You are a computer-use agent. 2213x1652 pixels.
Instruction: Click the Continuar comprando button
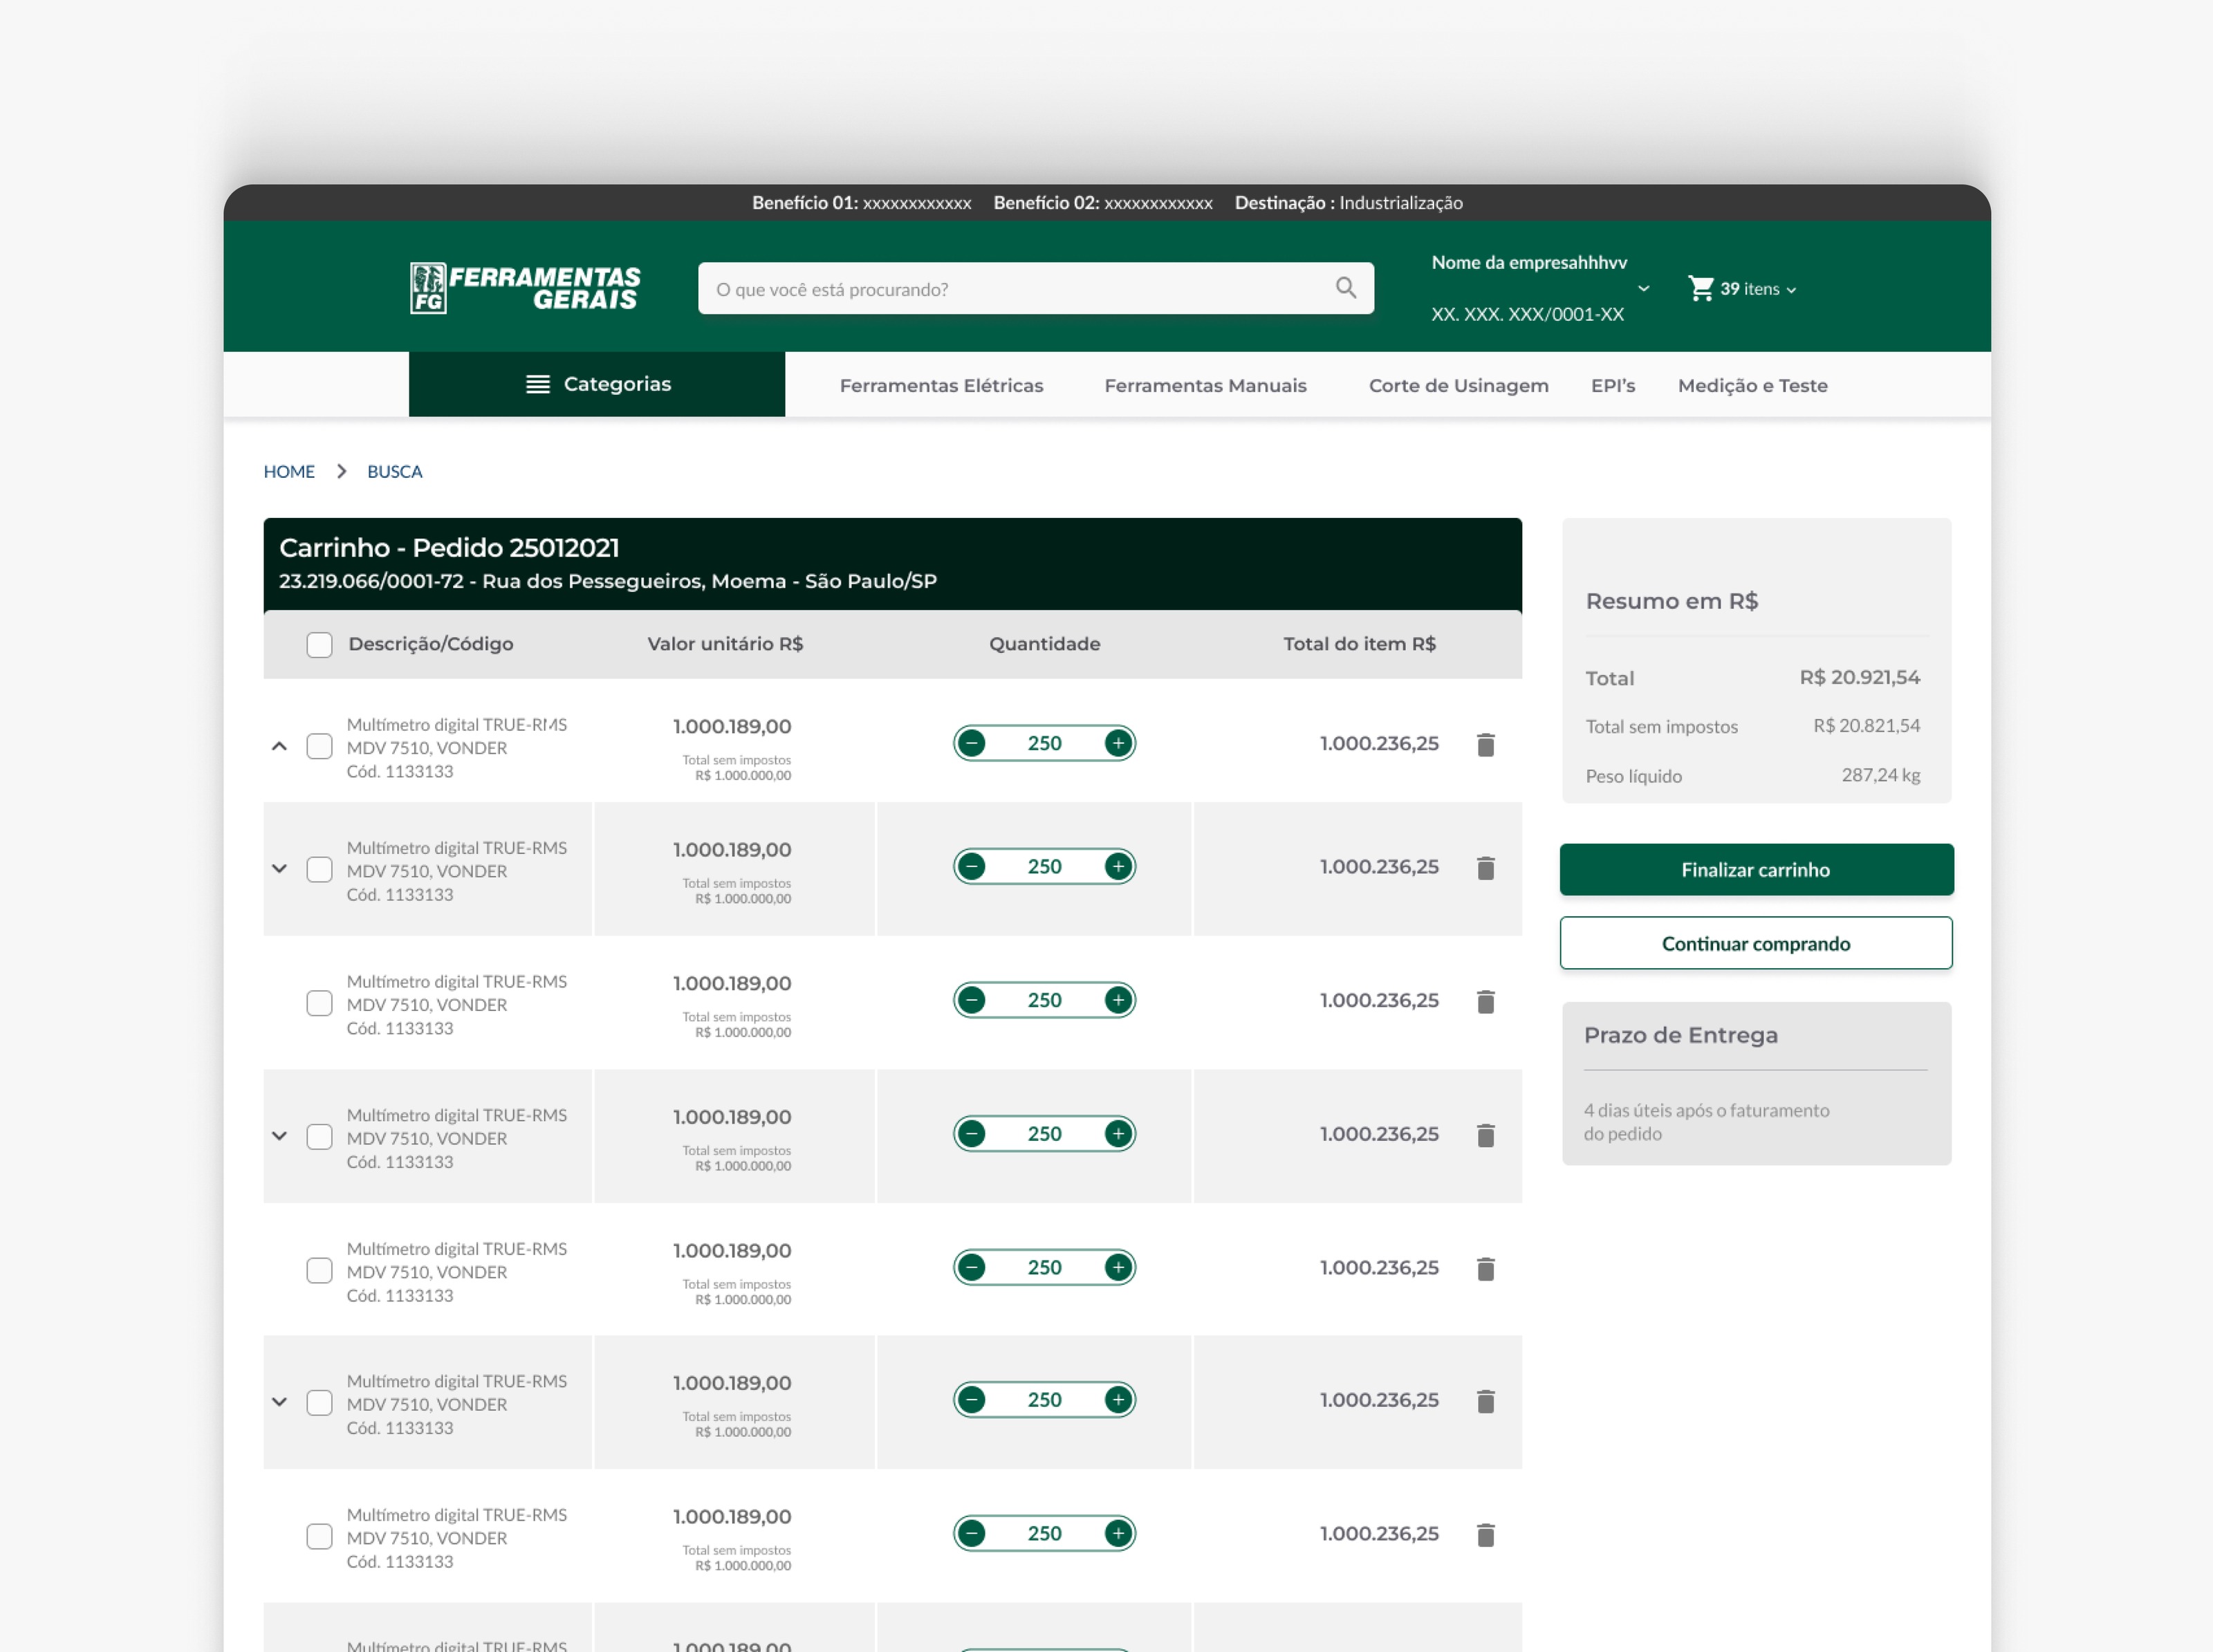click(x=1756, y=943)
